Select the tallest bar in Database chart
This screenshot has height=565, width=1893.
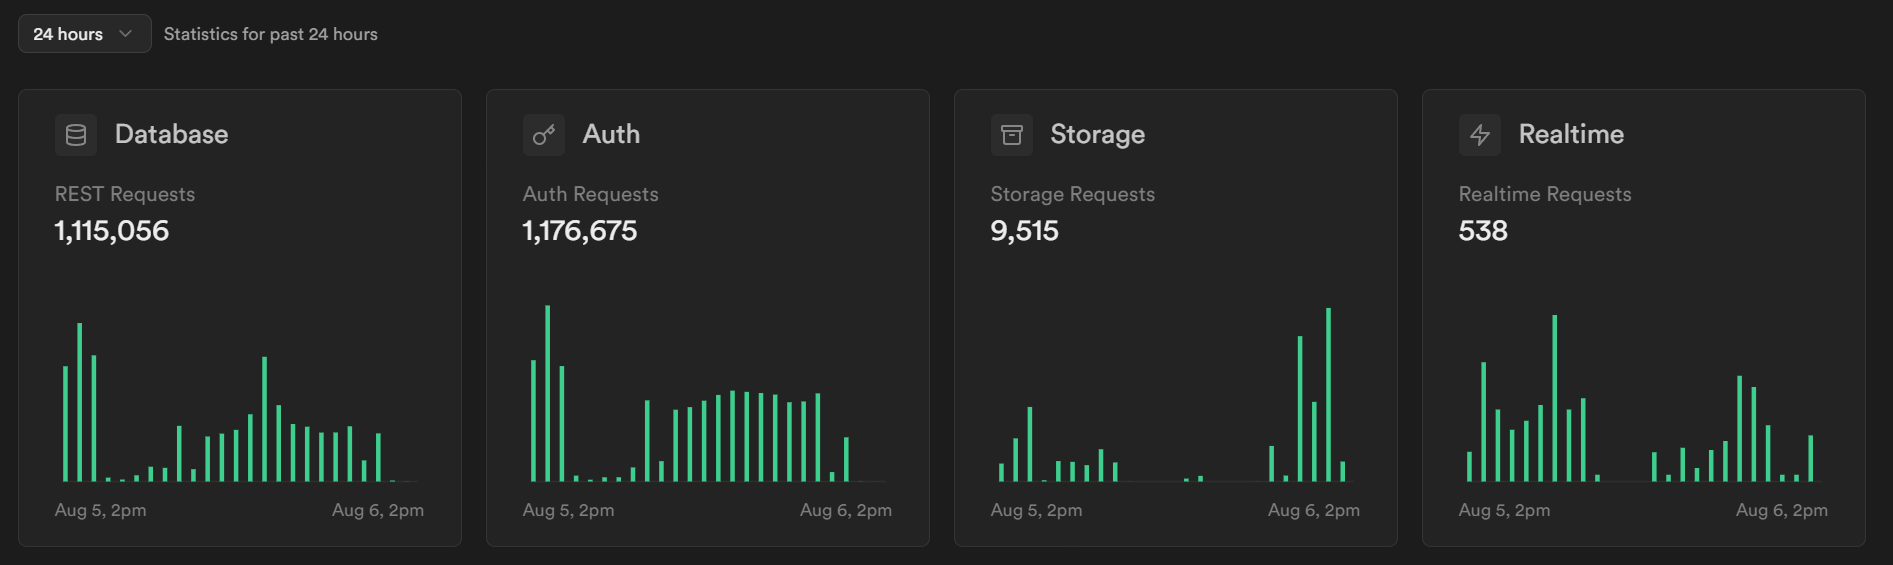(x=80, y=402)
